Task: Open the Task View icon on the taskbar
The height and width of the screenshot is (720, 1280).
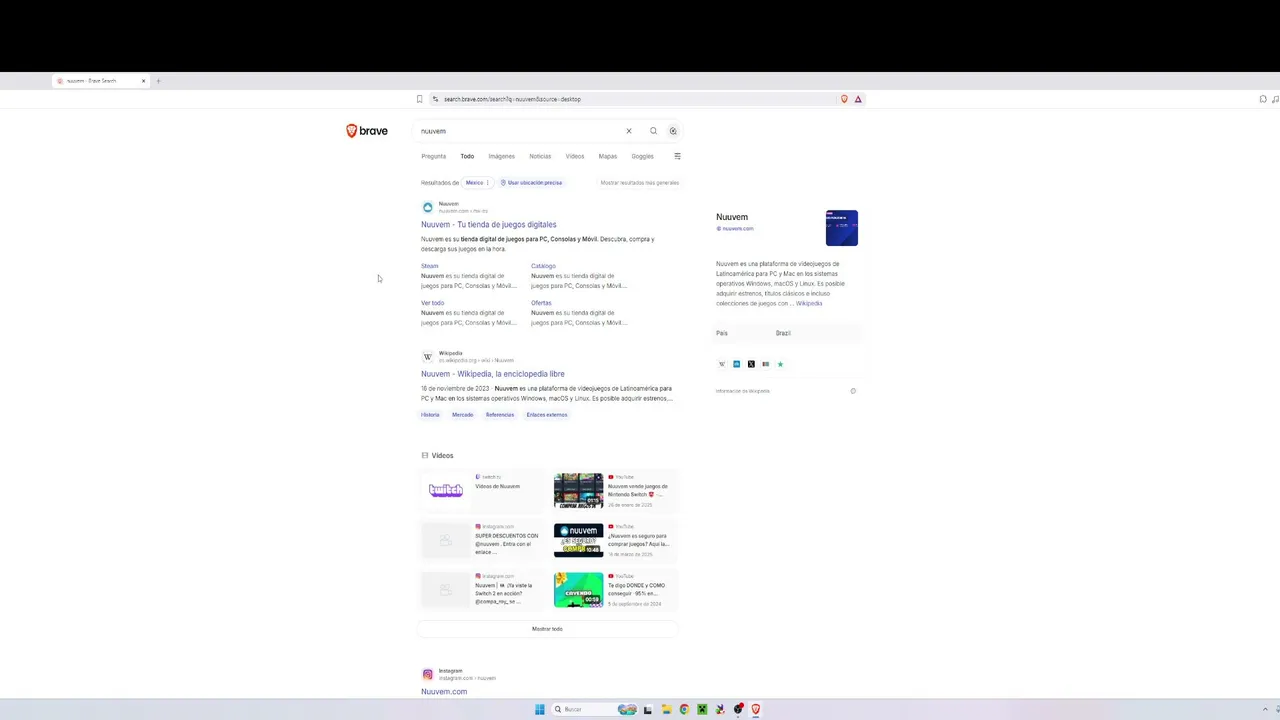Action: tap(648, 709)
